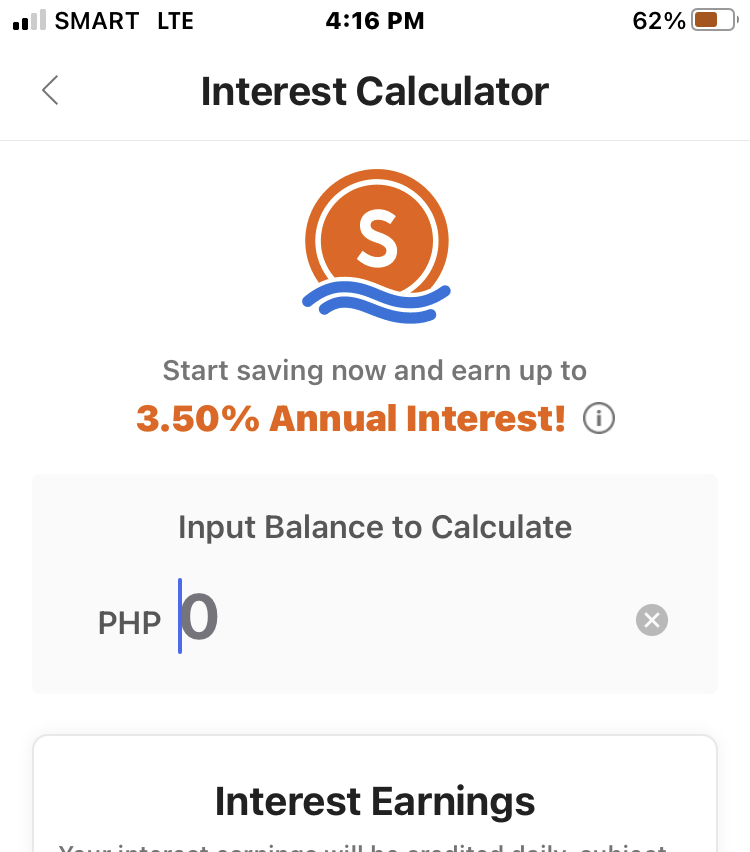750x852 pixels.
Task: Tap the battery icon in status bar
Action: 713,21
